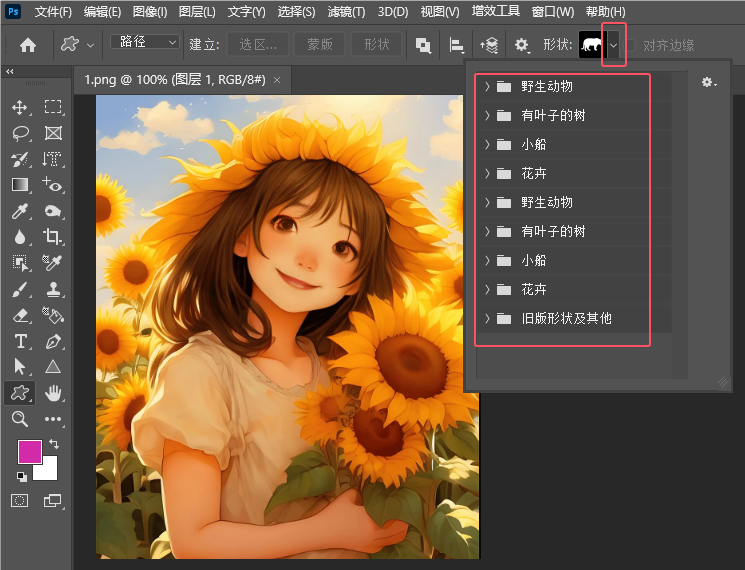Open the tool preset picker arrow

click(90, 45)
